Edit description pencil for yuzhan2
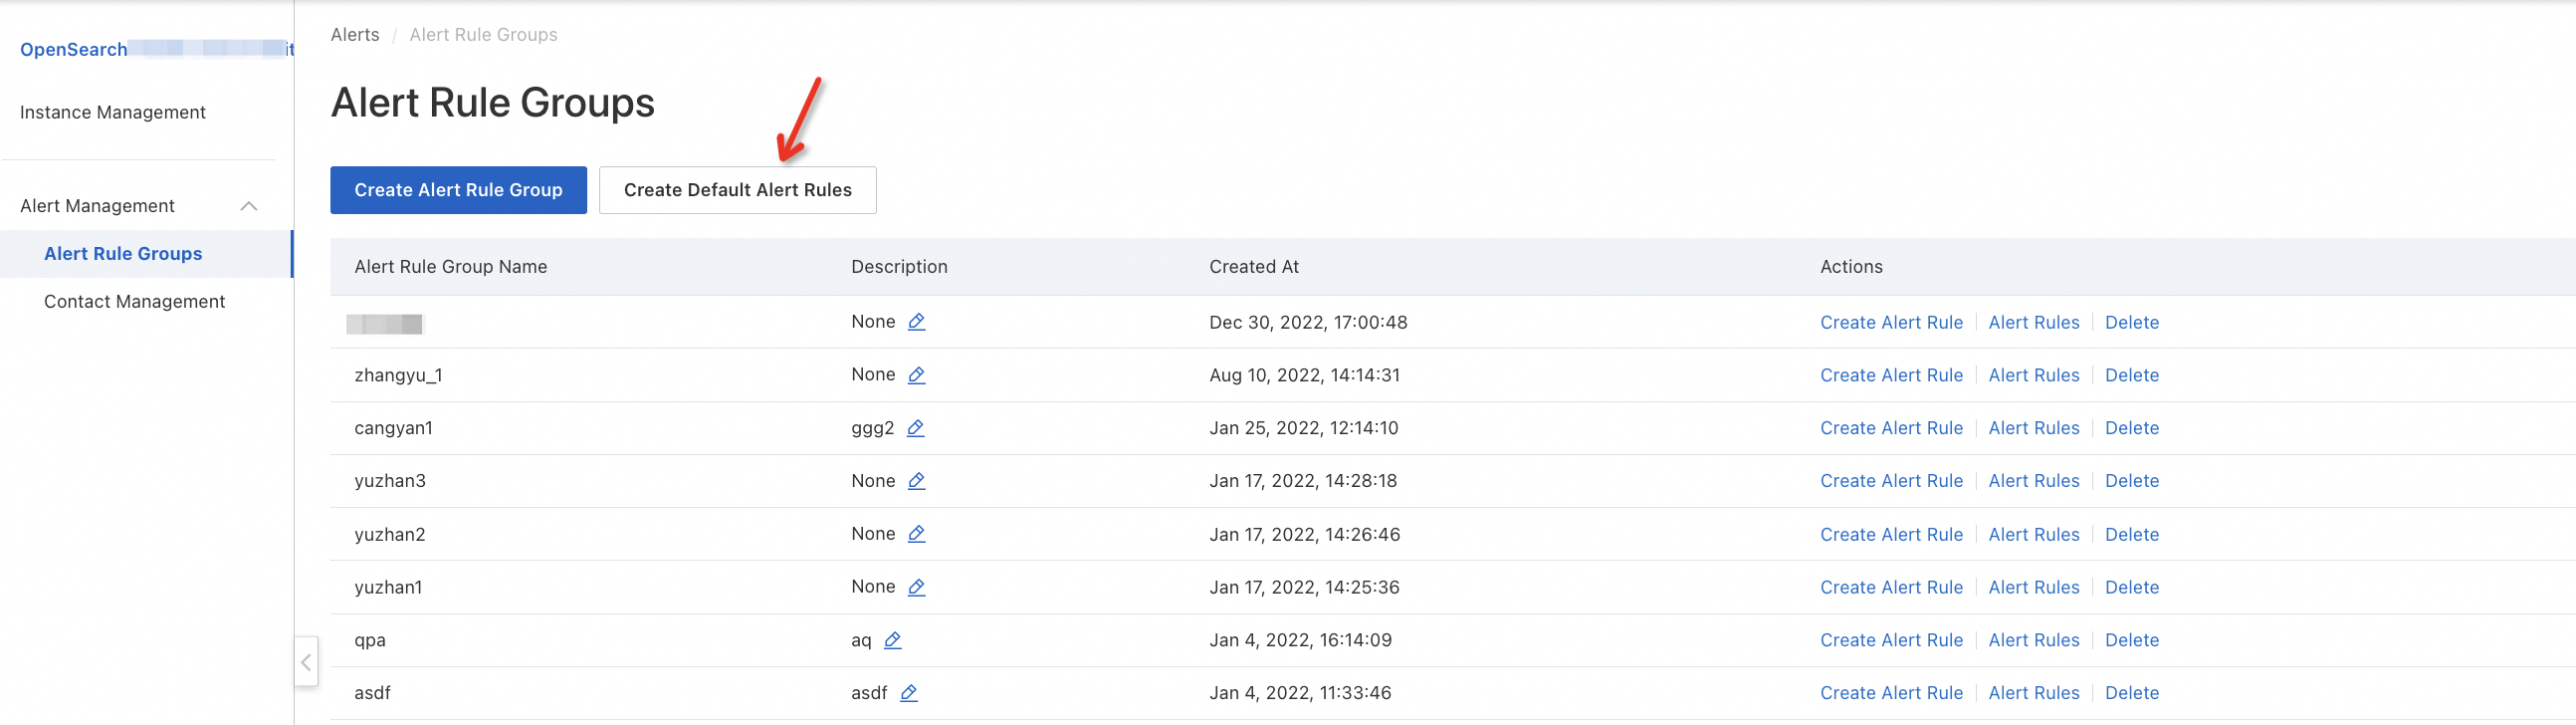The width and height of the screenshot is (2576, 725). (x=916, y=534)
